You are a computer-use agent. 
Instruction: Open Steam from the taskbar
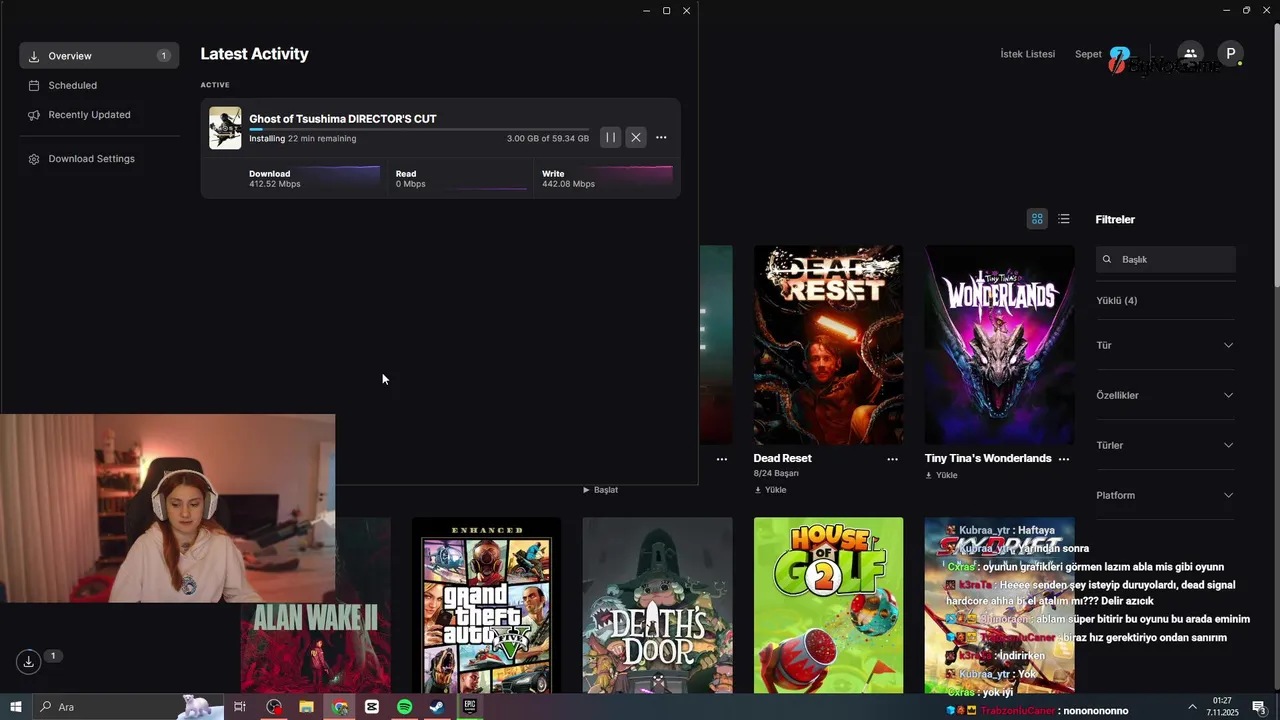point(437,707)
